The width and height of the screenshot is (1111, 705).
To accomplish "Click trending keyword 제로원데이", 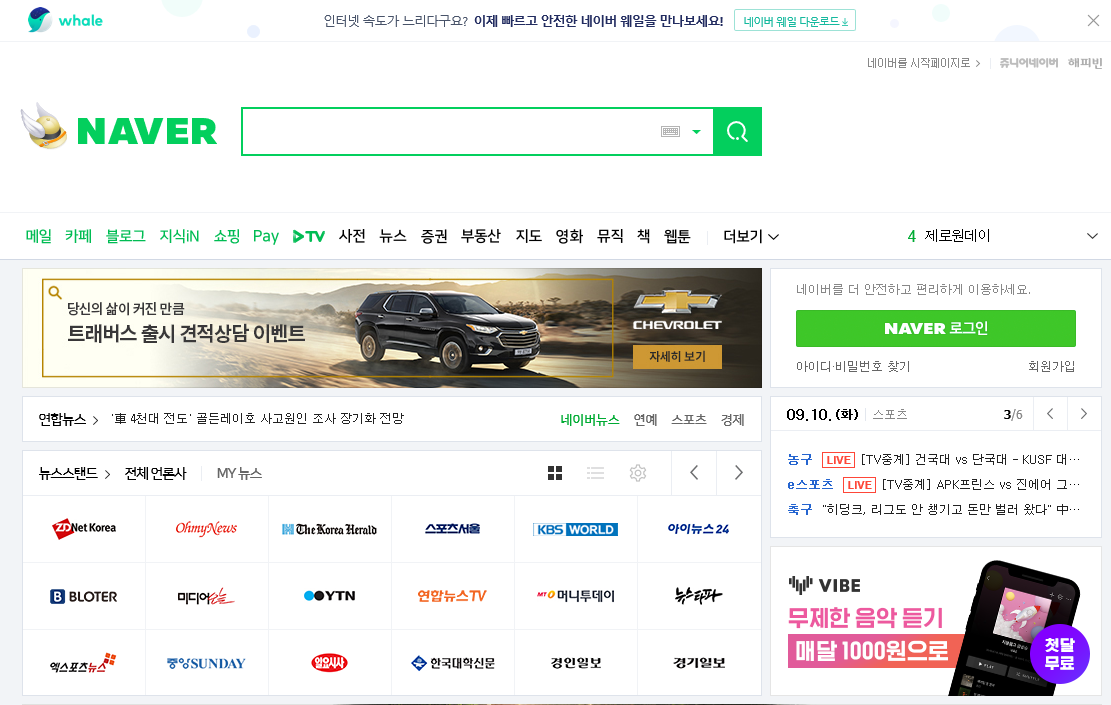I will click(957, 236).
